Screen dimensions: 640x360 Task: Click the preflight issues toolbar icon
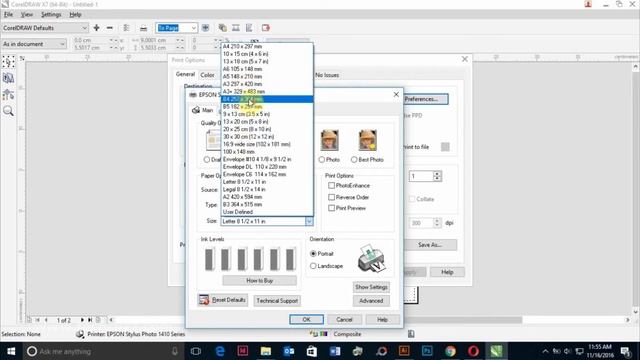(x=249, y=28)
